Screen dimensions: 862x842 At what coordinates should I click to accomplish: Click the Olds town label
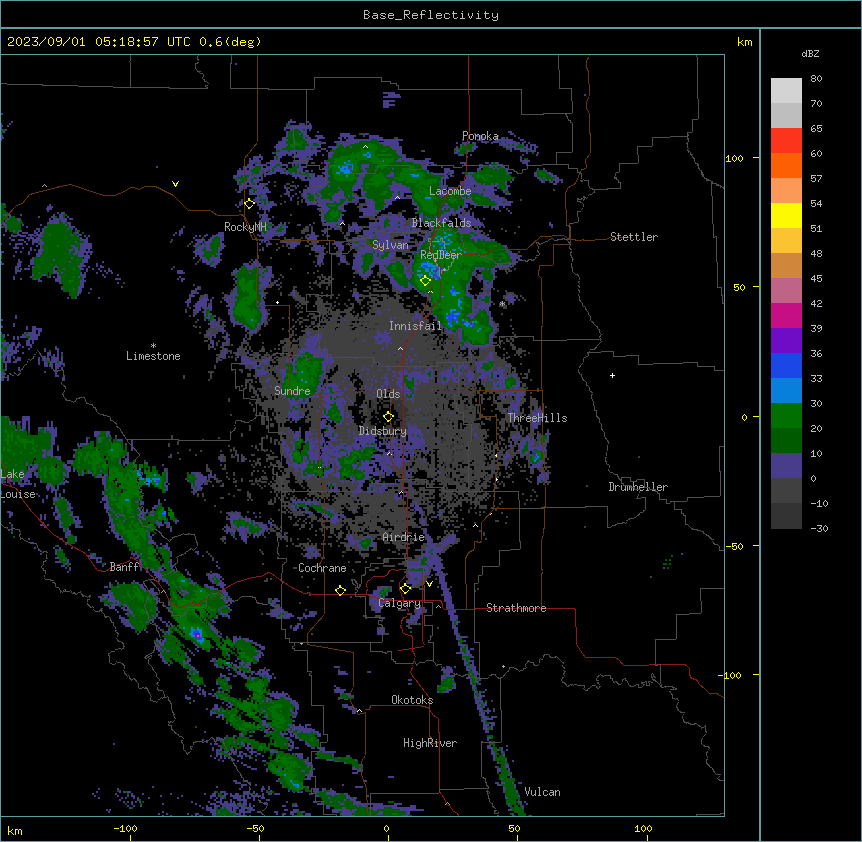pos(388,394)
